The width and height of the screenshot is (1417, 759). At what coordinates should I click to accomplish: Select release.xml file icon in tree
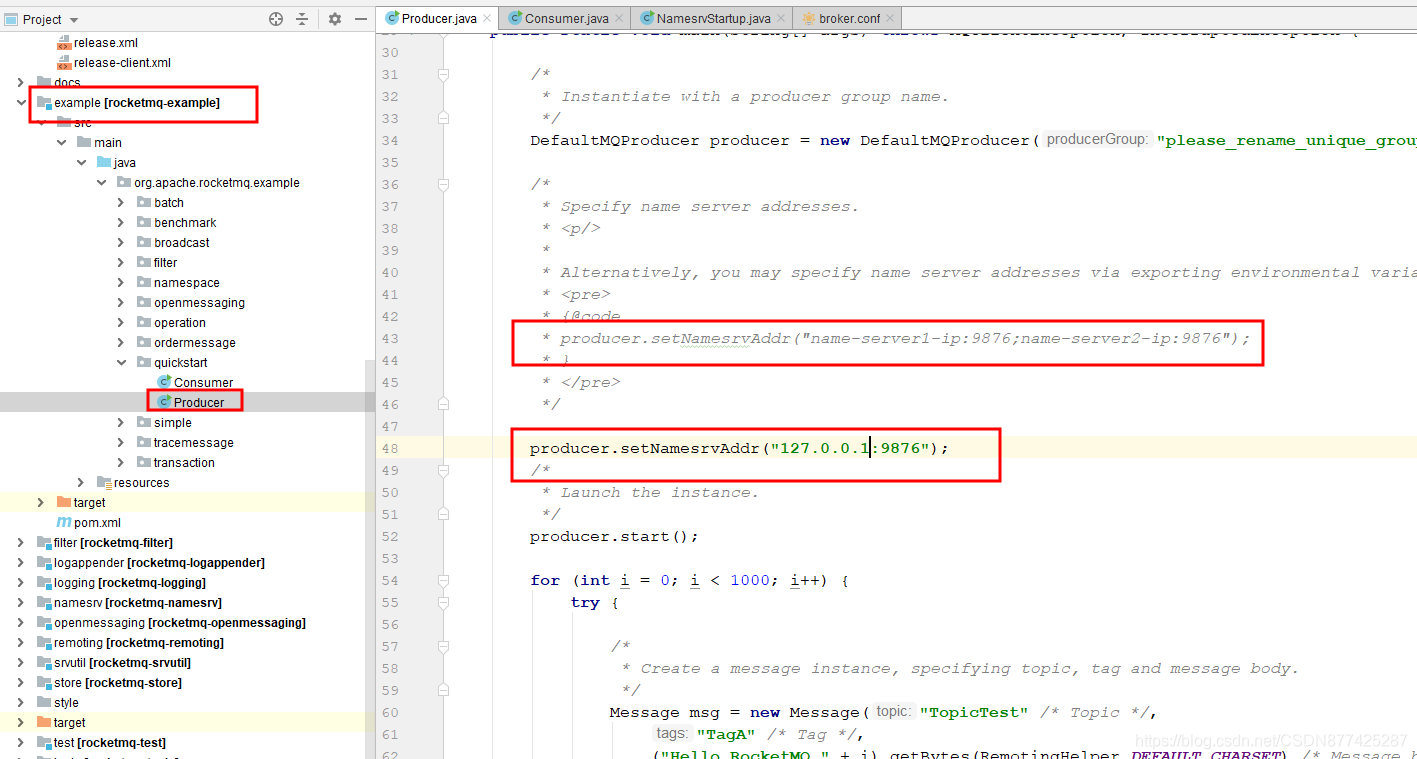click(x=64, y=42)
